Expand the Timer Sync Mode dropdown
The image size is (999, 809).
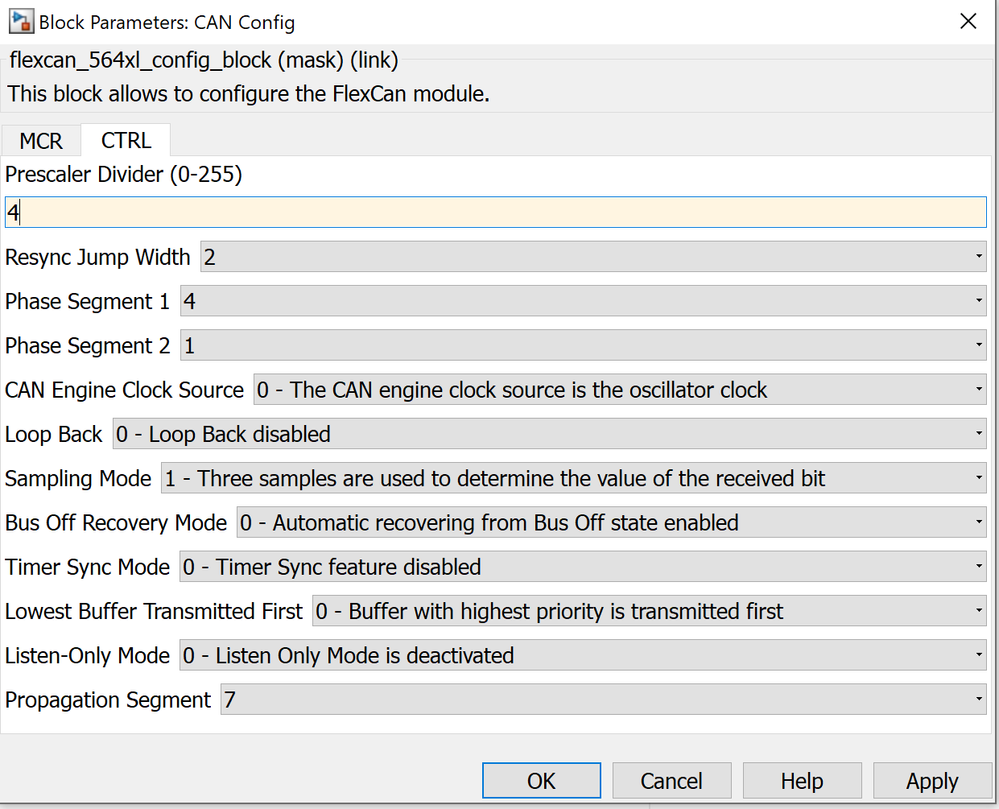(x=583, y=567)
